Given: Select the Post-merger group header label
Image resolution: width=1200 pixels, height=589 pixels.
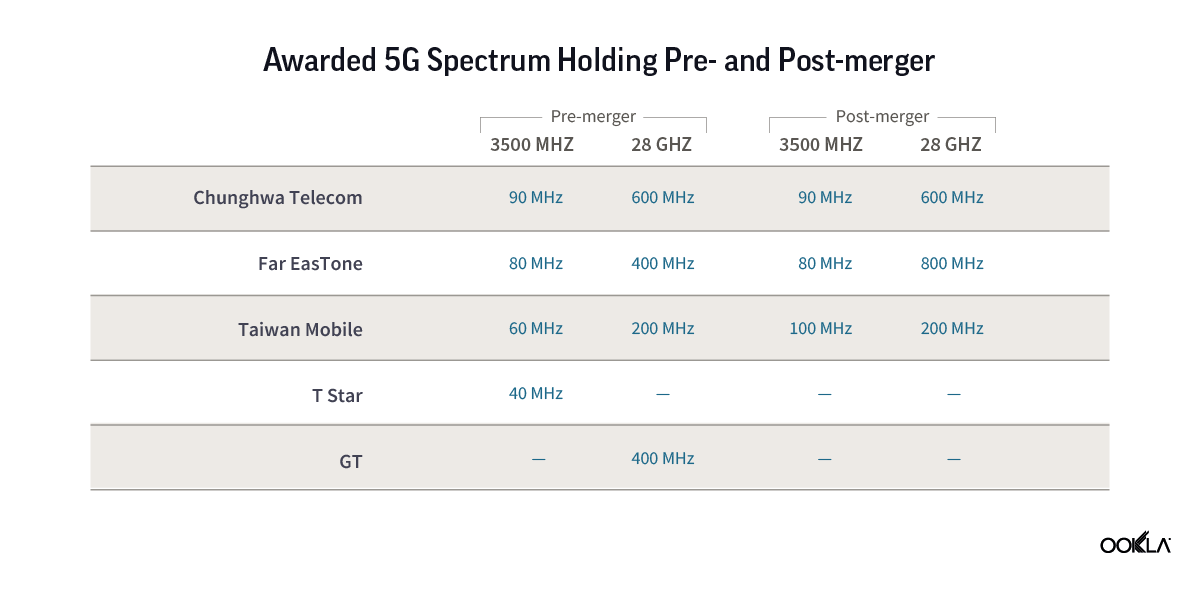Looking at the screenshot, I should tap(882, 117).
